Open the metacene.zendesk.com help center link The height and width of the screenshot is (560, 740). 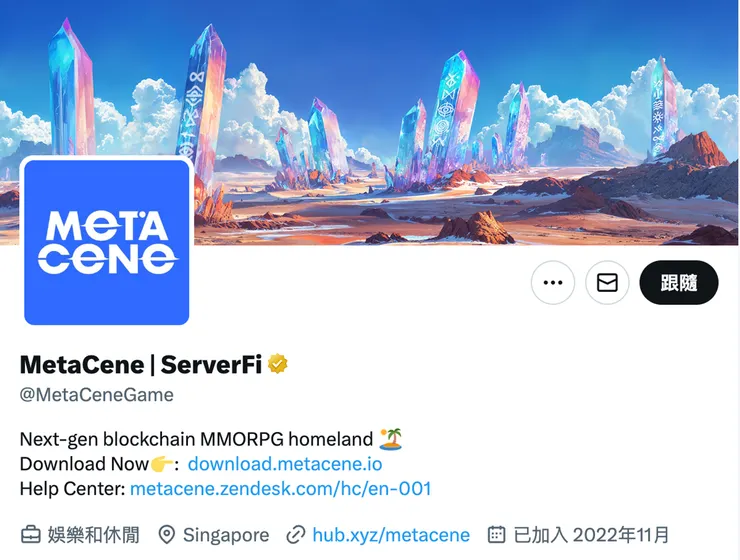click(281, 488)
